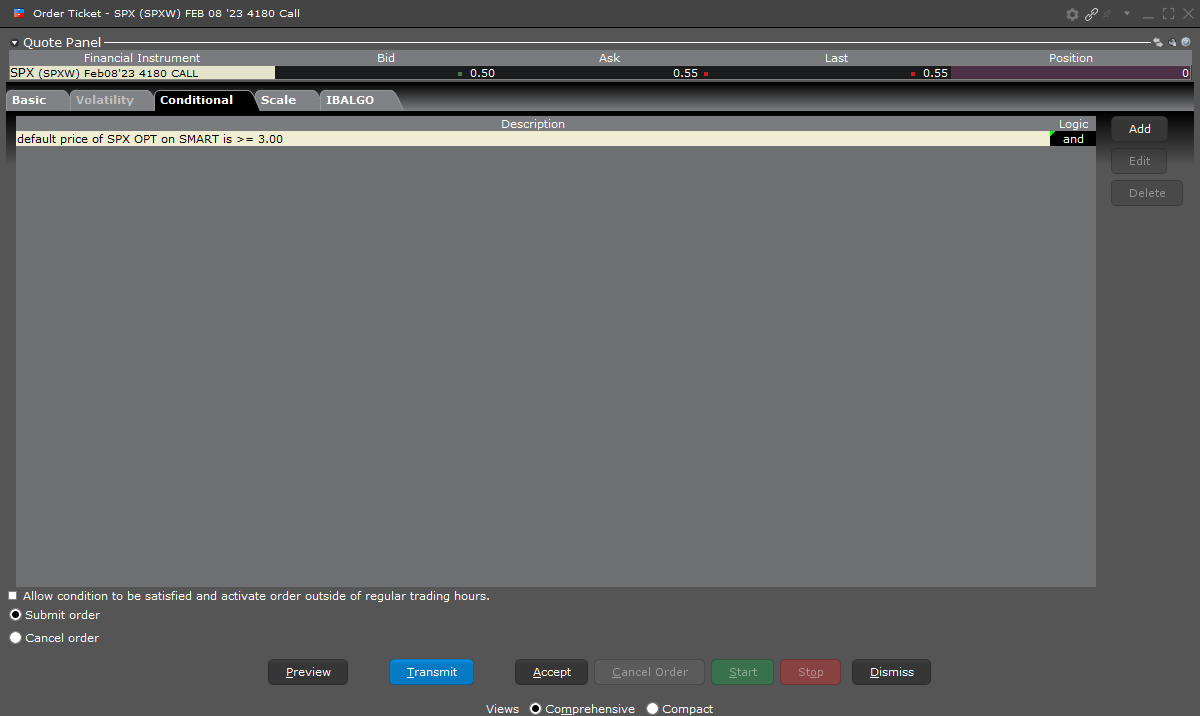Click the Delete condition button
Screen dimensions: 1200x716
point(1147,193)
